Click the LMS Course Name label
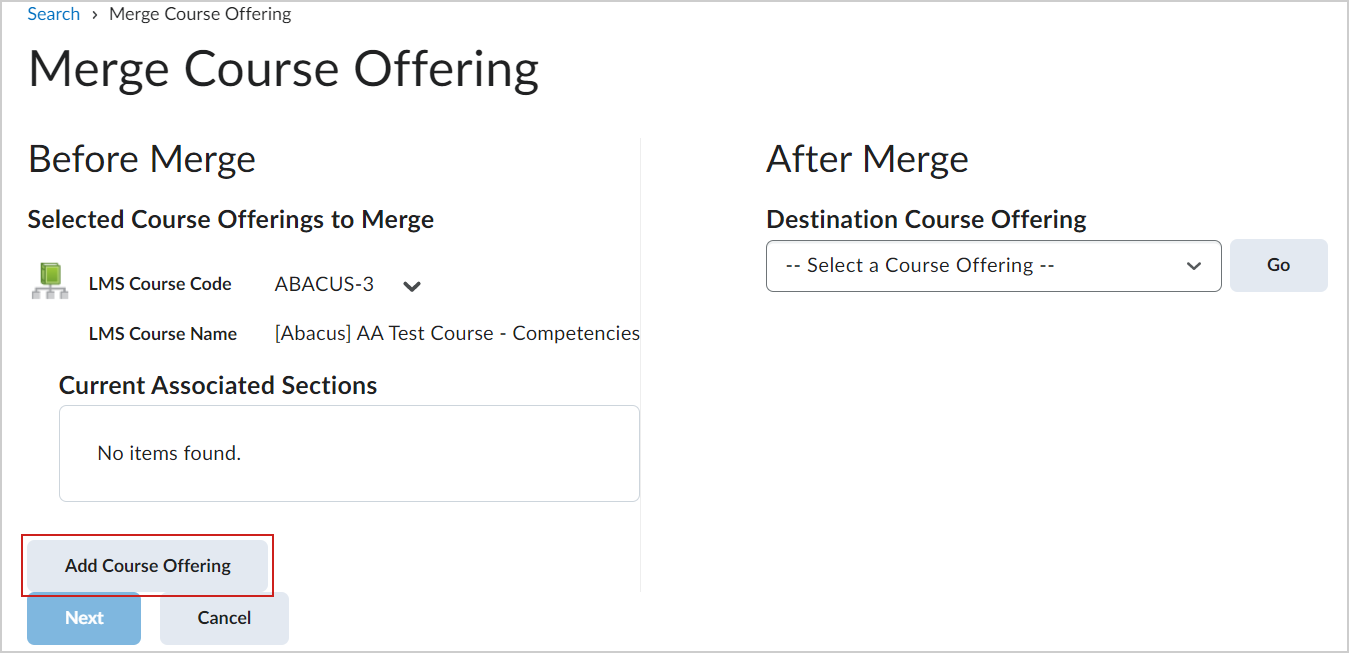 coord(163,334)
